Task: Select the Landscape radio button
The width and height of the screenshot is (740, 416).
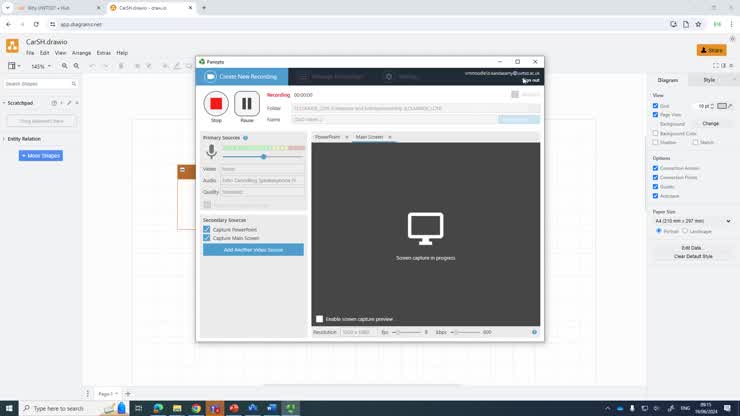Action: 685,231
